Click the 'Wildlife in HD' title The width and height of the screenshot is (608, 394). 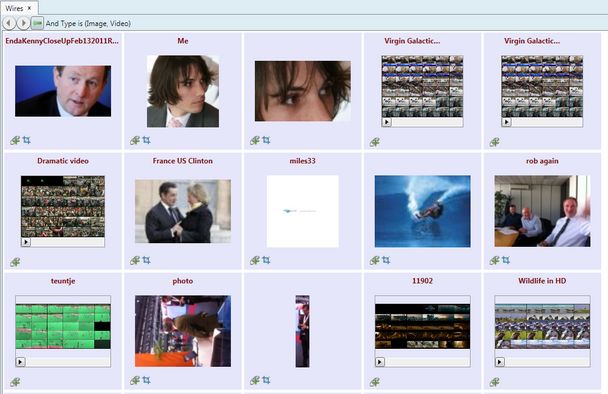[542, 281]
